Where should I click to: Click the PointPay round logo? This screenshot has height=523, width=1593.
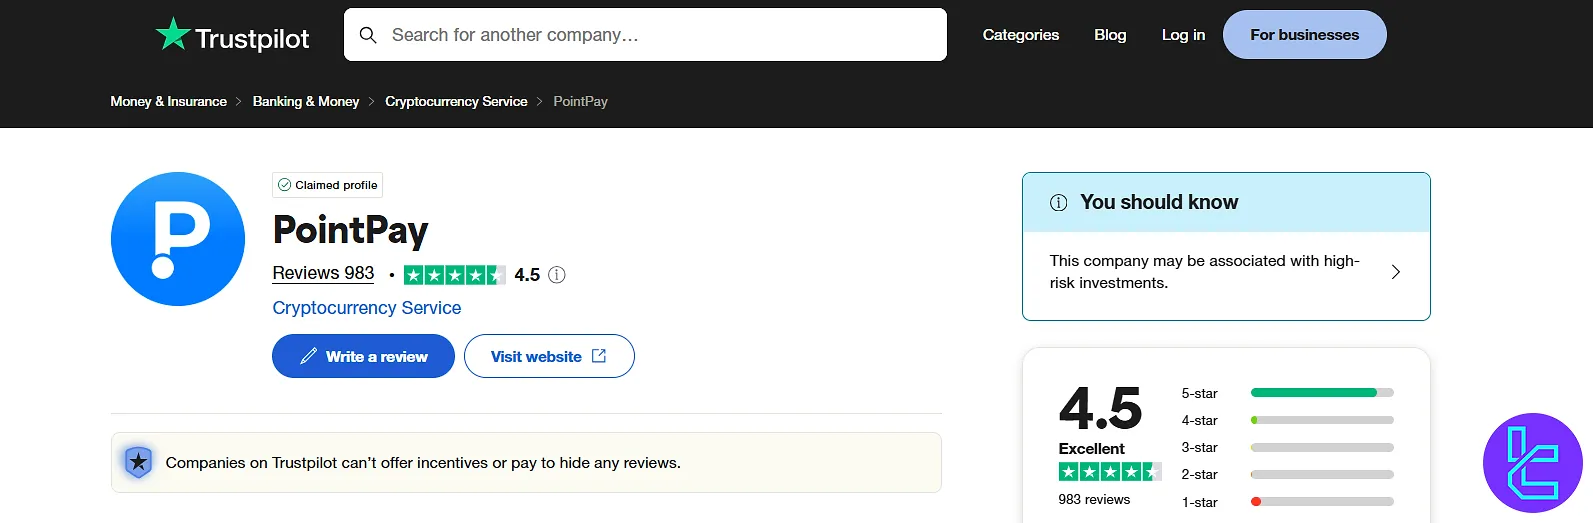(x=178, y=239)
